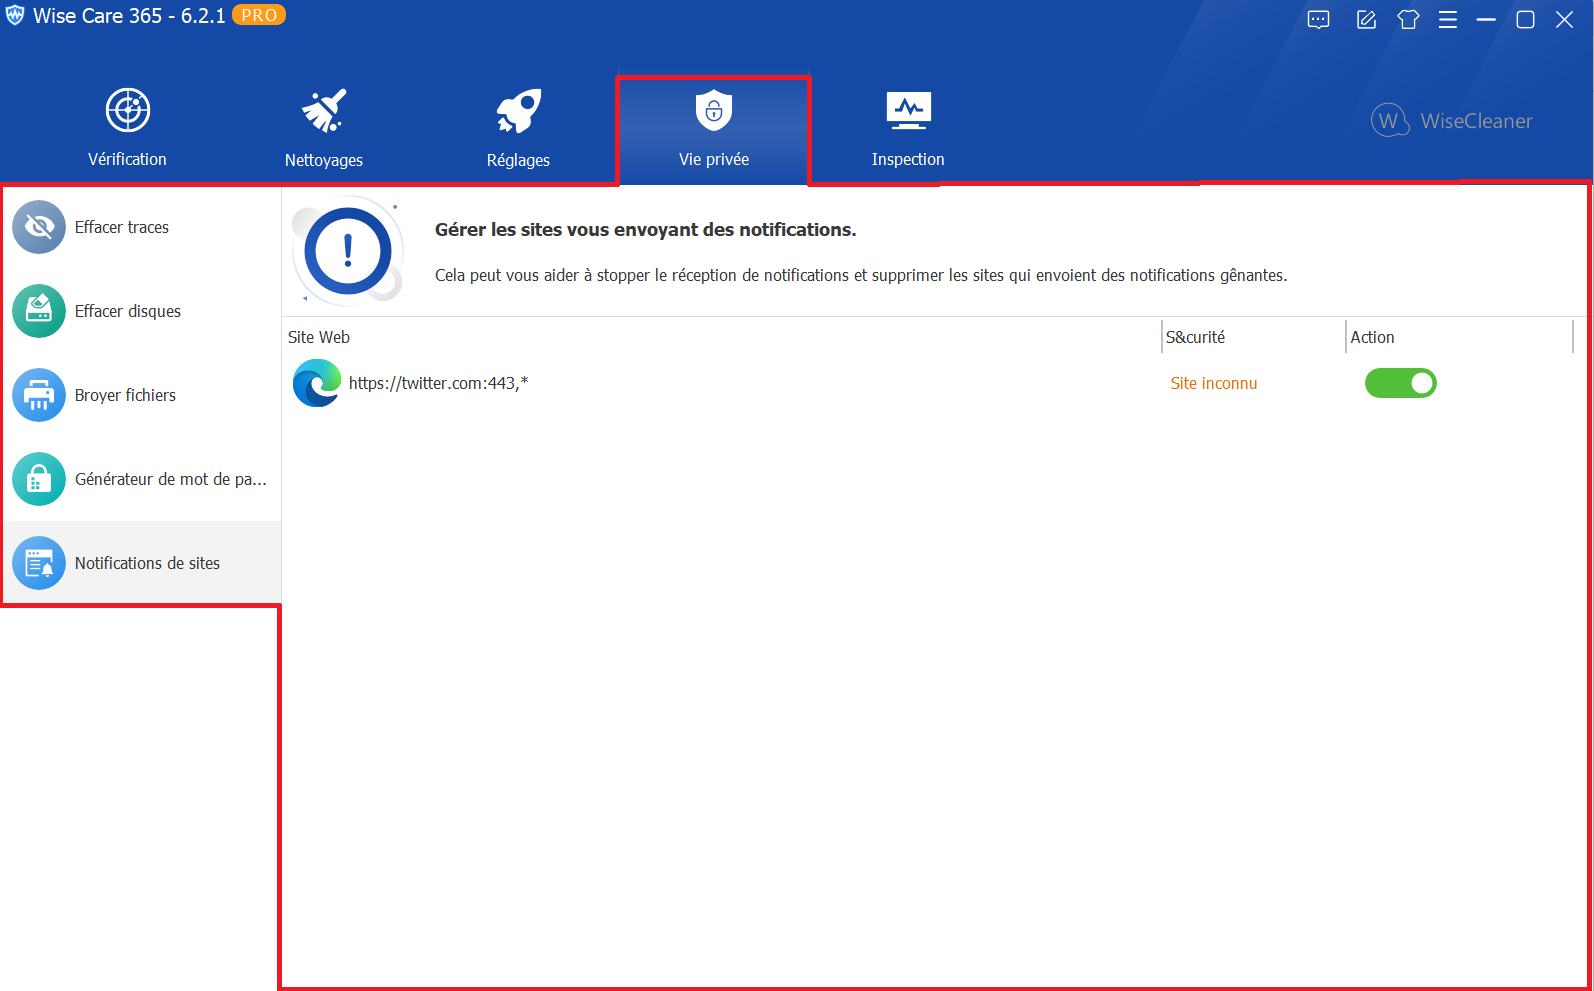This screenshot has height=991, width=1594.
Task: Select the Vie privée tab
Action: click(x=713, y=130)
